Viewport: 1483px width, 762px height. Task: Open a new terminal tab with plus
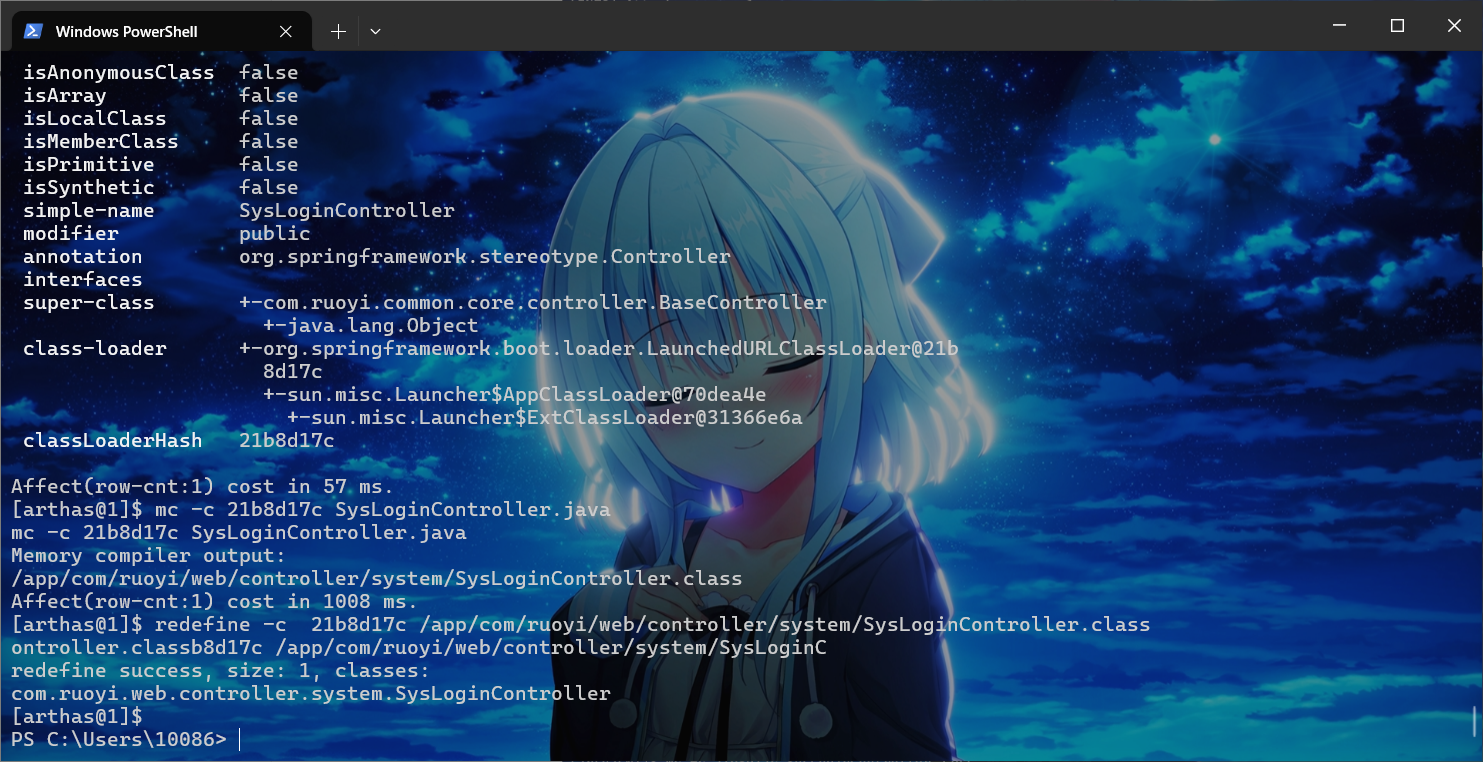pos(338,31)
